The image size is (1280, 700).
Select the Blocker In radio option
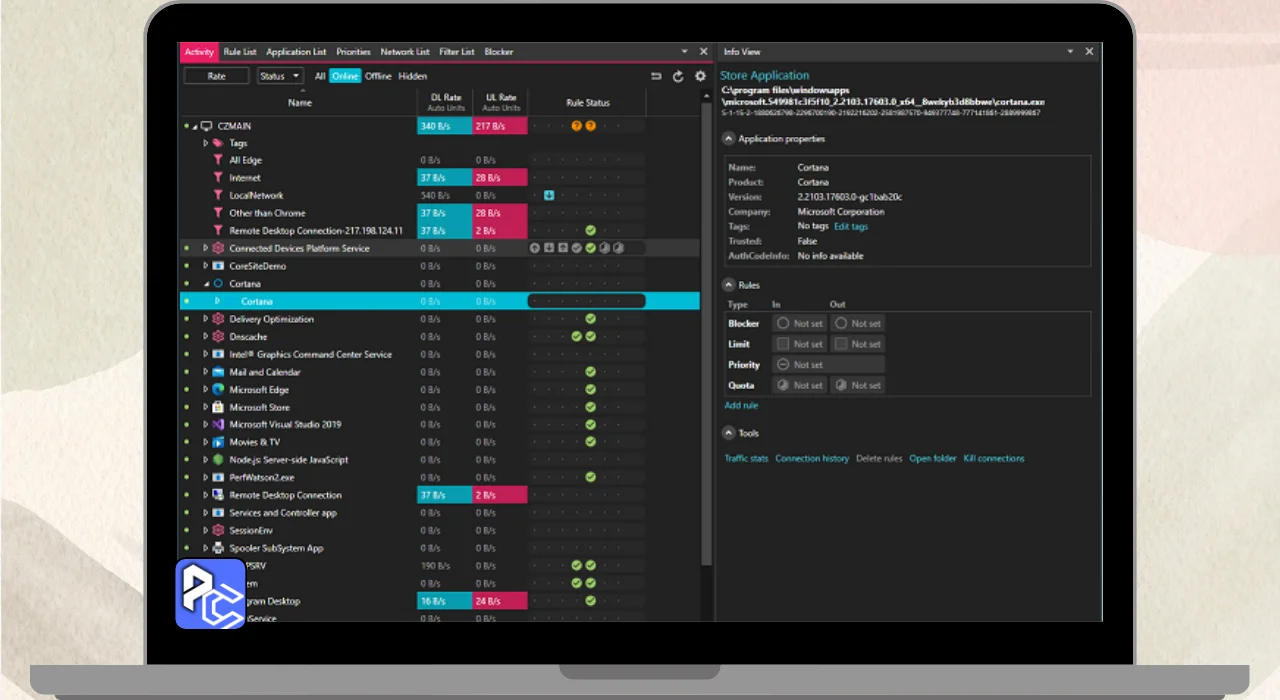(x=784, y=323)
